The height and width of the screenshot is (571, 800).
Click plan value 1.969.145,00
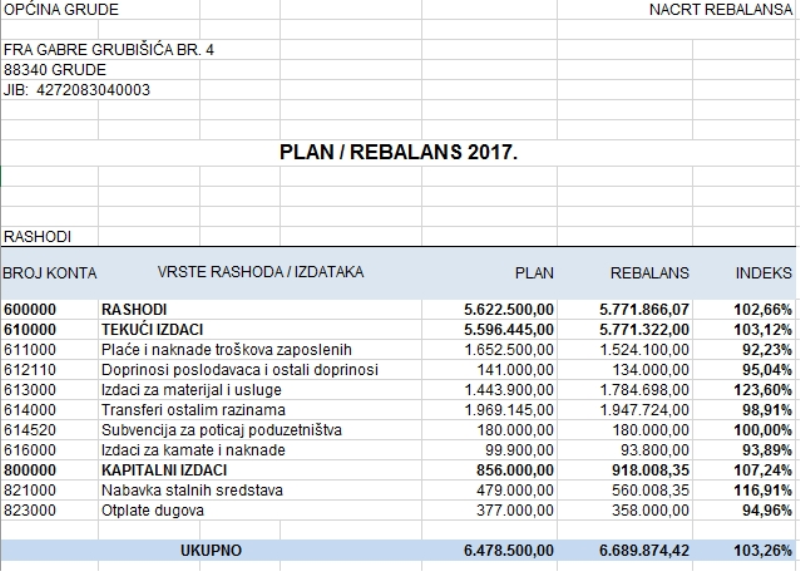tap(509, 410)
